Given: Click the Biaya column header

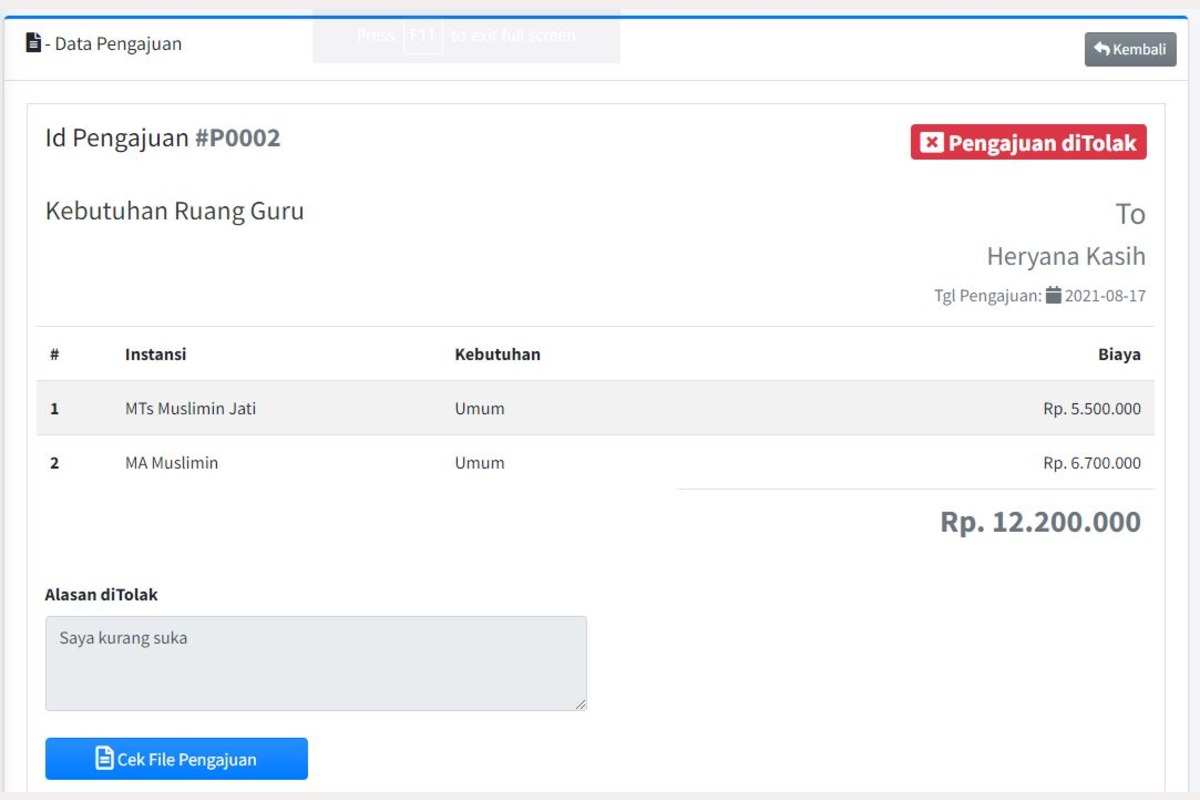Looking at the screenshot, I should point(1118,354).
